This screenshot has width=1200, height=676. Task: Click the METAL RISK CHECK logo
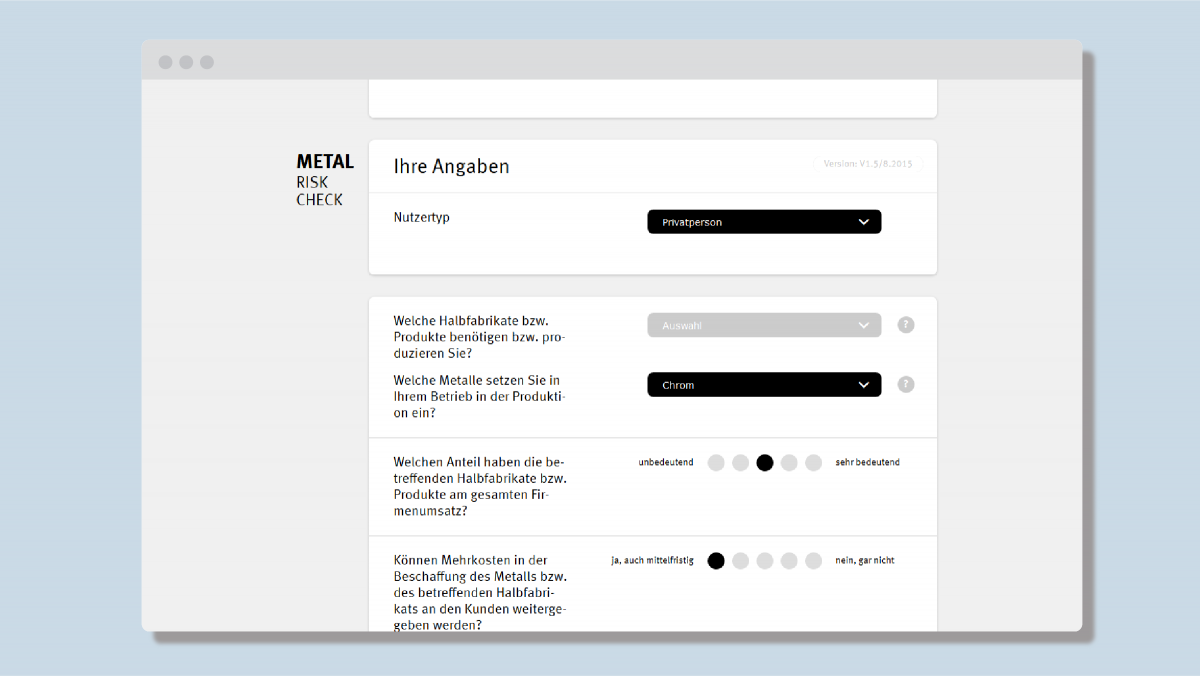pyautogui.click(x=325, y=180)
